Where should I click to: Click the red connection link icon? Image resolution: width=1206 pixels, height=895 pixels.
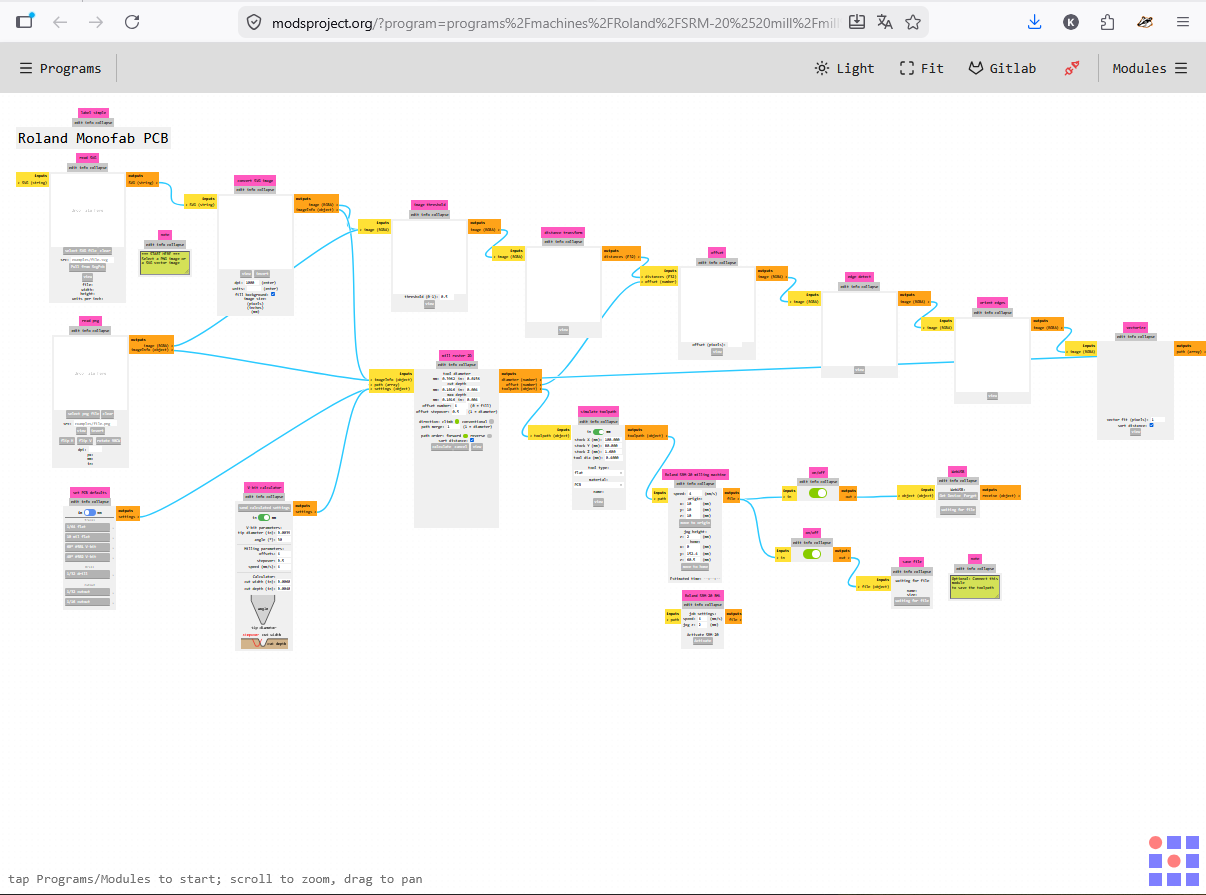(1072, 68)
